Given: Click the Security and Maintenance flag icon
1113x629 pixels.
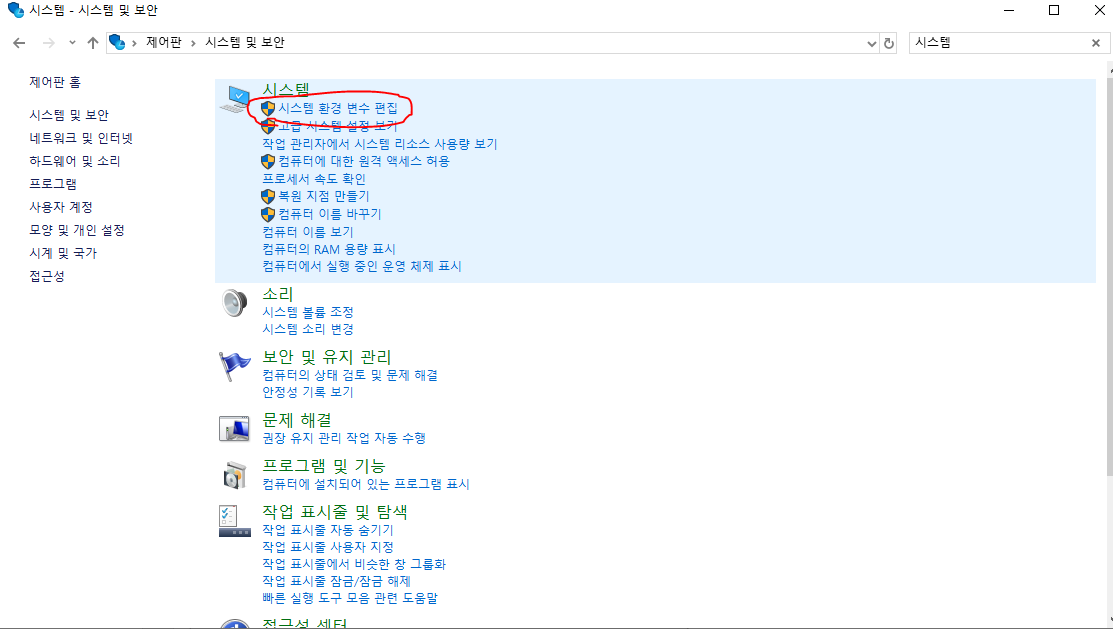Looking at the screenshot, I should point(235,366).
